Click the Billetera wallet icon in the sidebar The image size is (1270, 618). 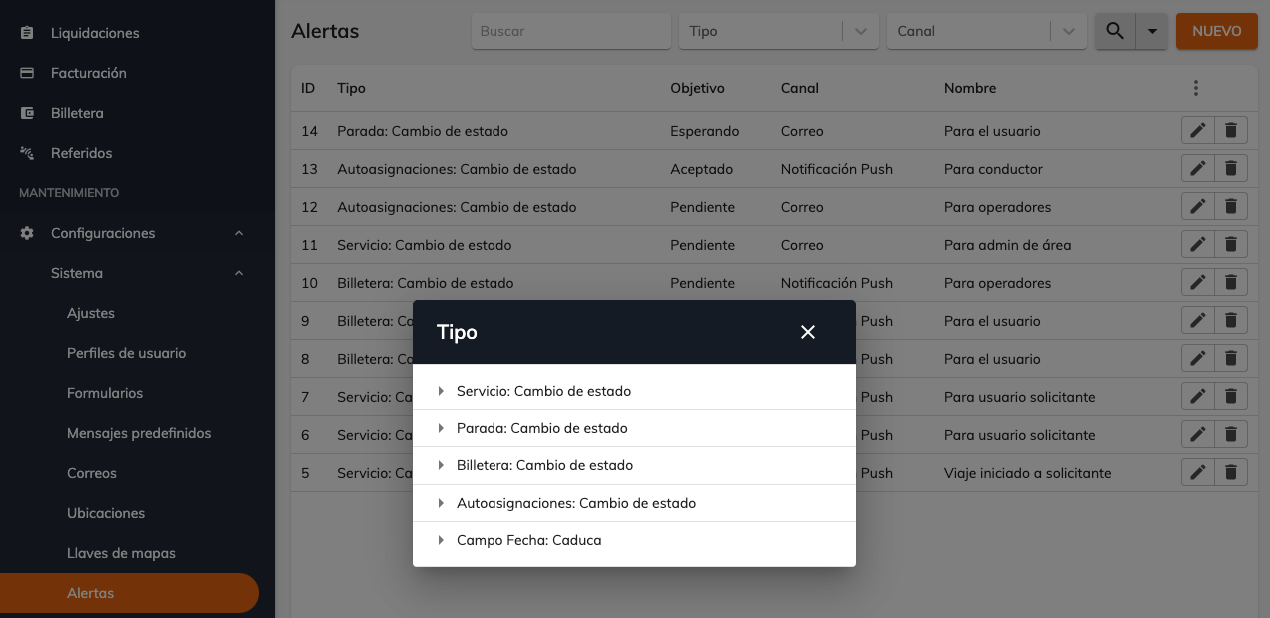[28, 113]
